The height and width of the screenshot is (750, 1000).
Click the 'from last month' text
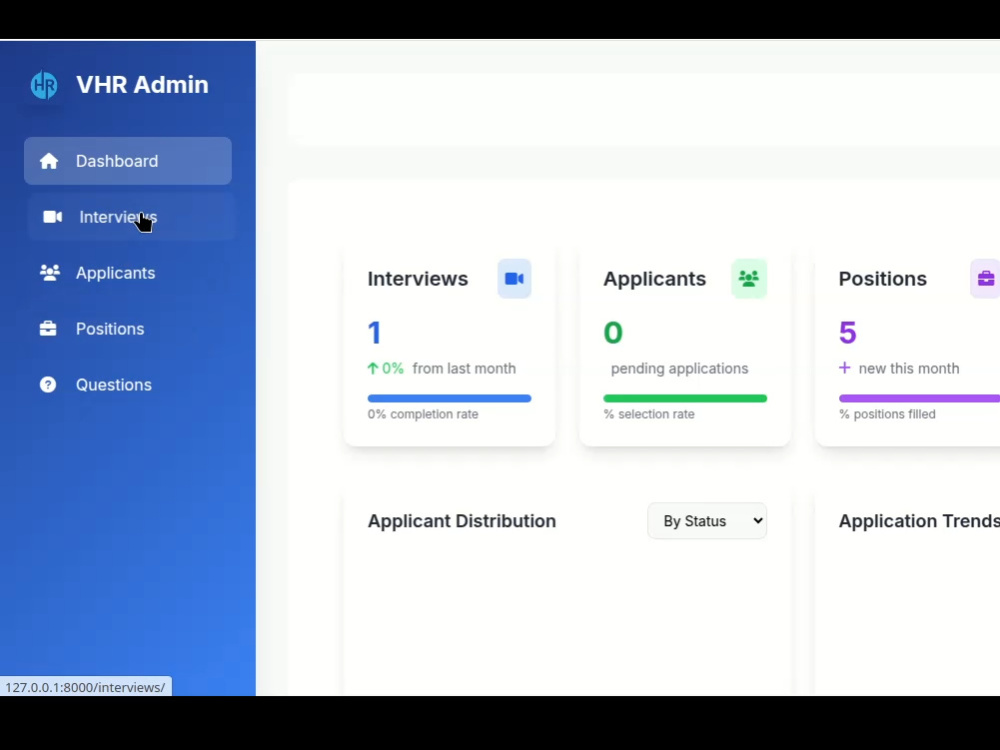464,369
